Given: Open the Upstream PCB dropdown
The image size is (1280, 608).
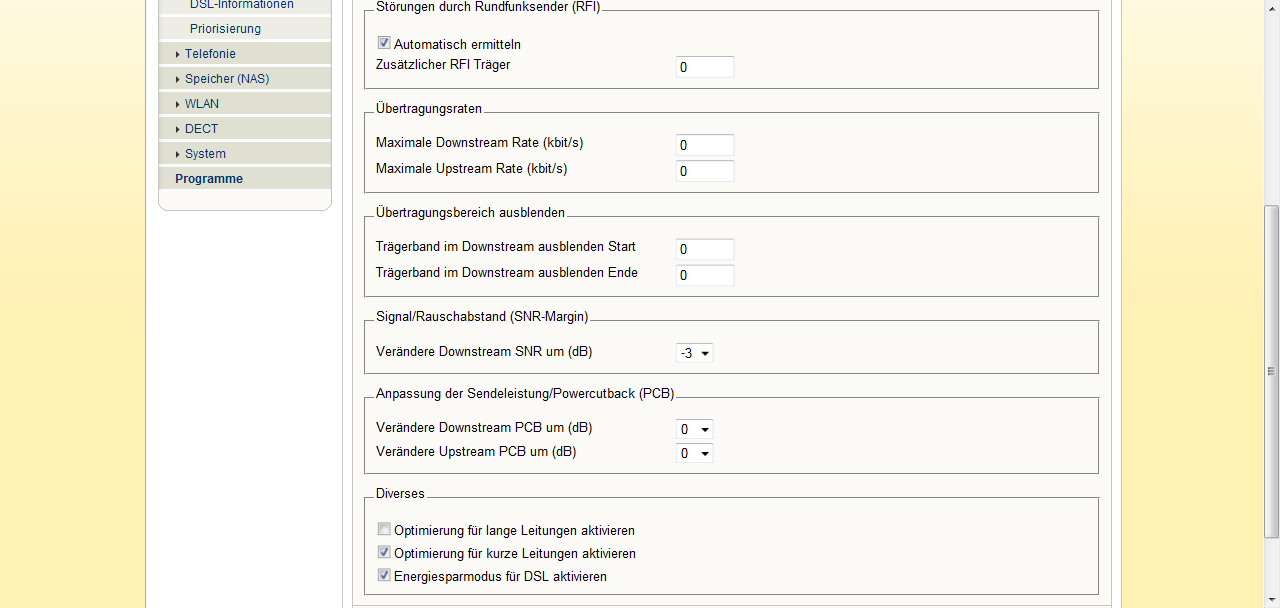Looking at the screenshot, I should point(695,454).
